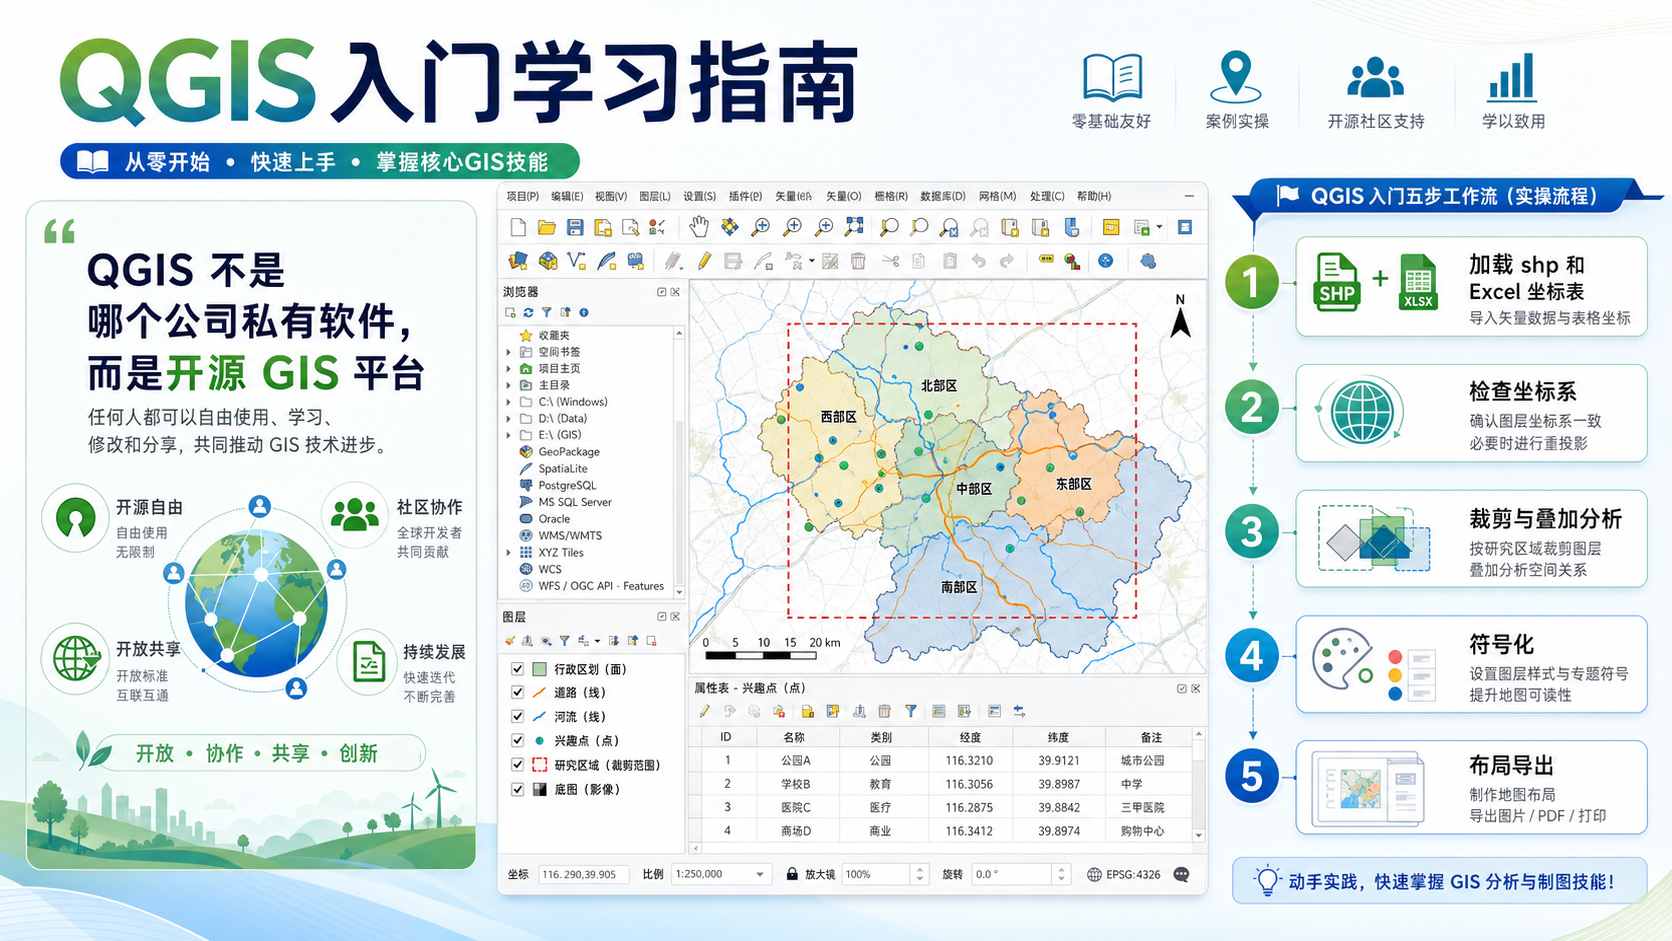Click the New GeoPackage Layer icon
The height and width of the screenshot is (941, 1672).
[547, 261]
